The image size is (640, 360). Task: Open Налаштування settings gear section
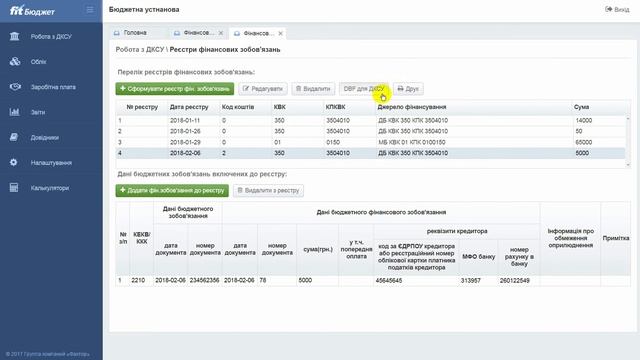[x=51, y=163]
